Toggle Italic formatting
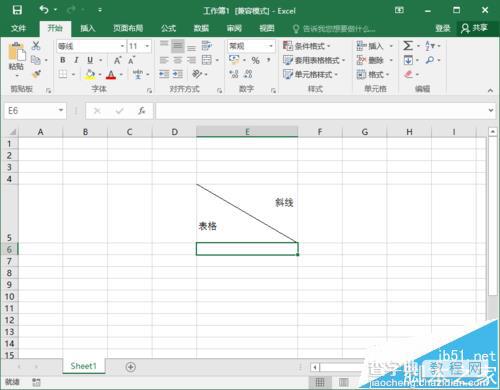 click(x=76, y=60)
